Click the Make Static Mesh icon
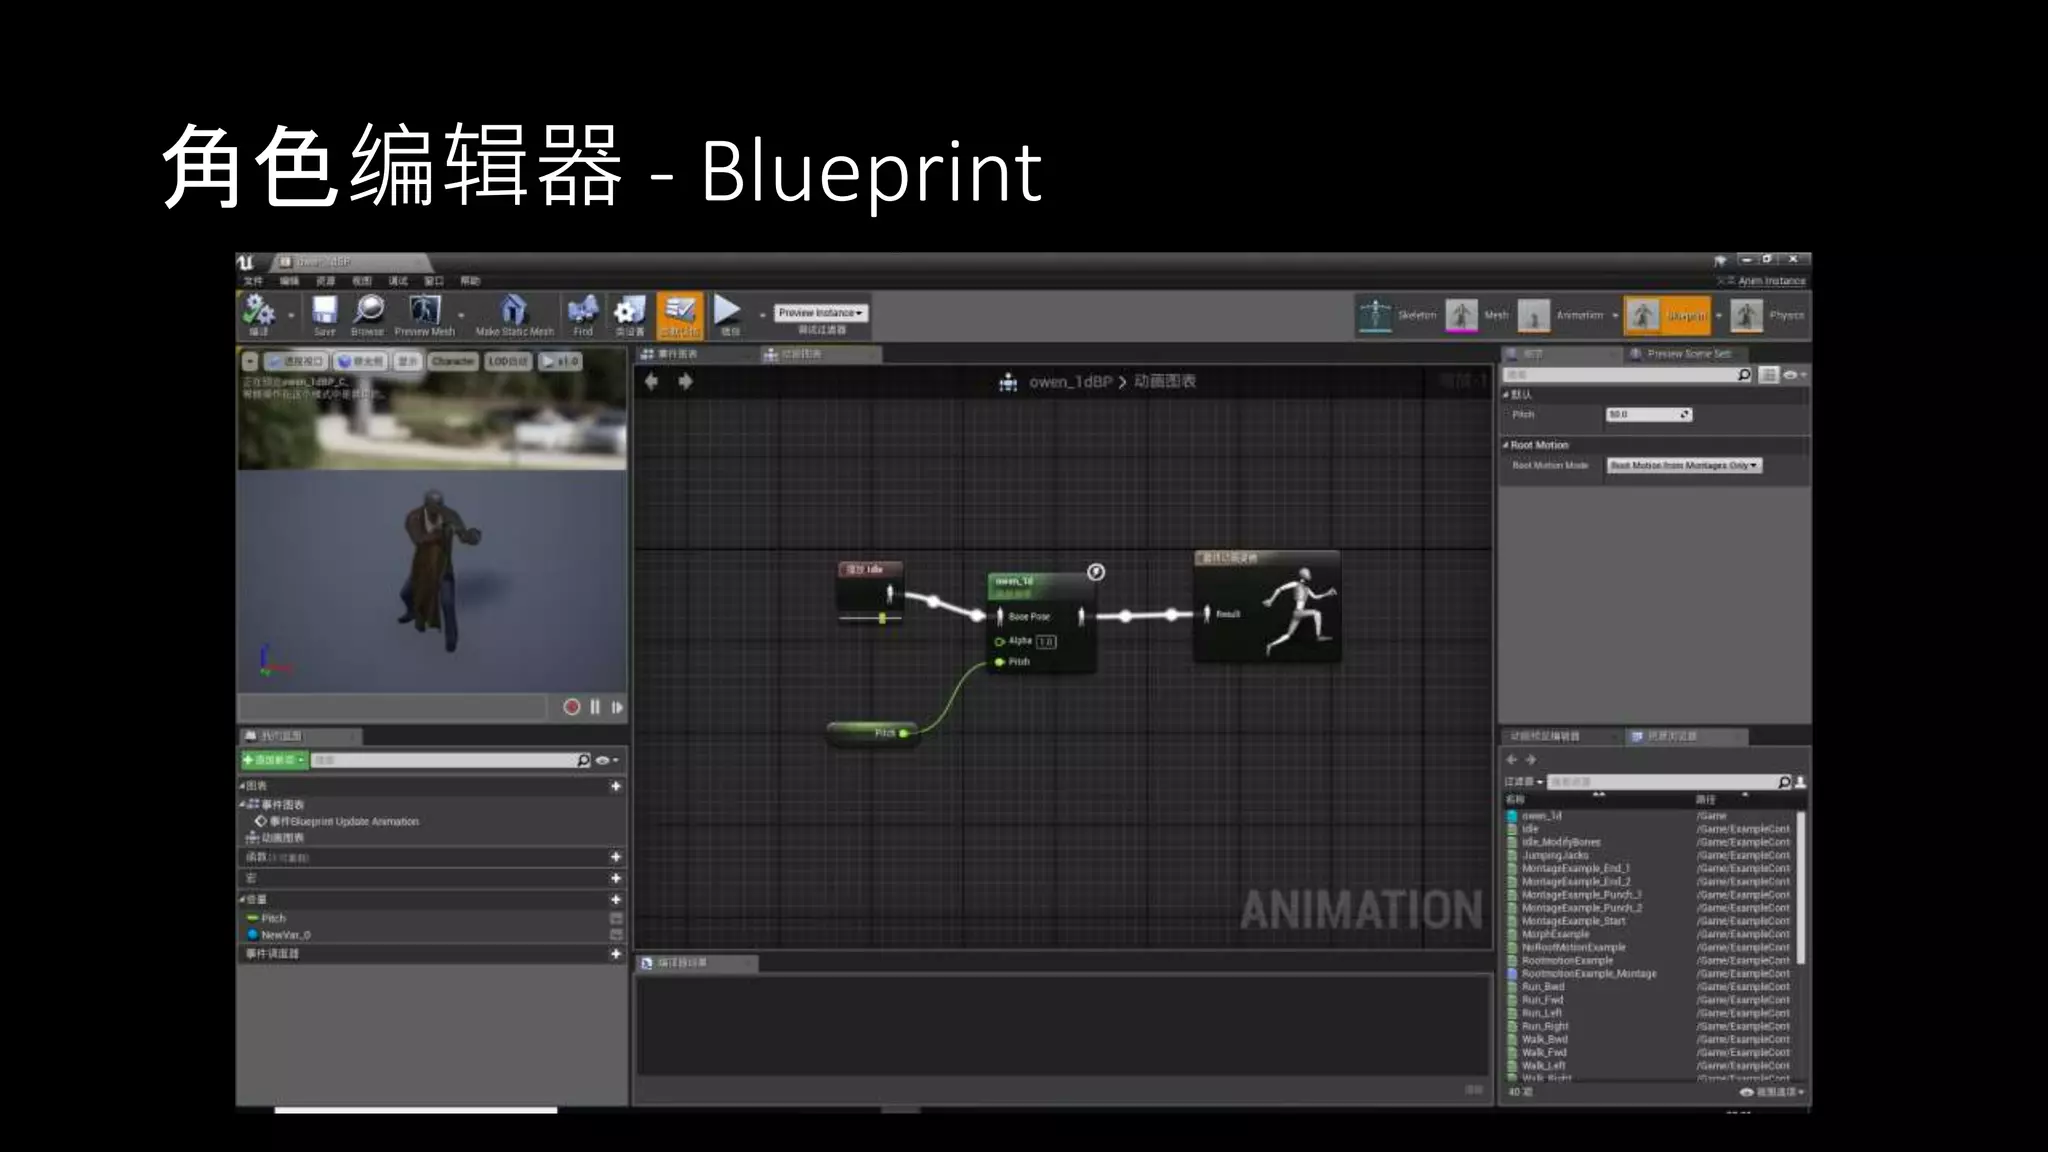The width and height of the screenshot is (2048, 1152). tap(514, 309)
